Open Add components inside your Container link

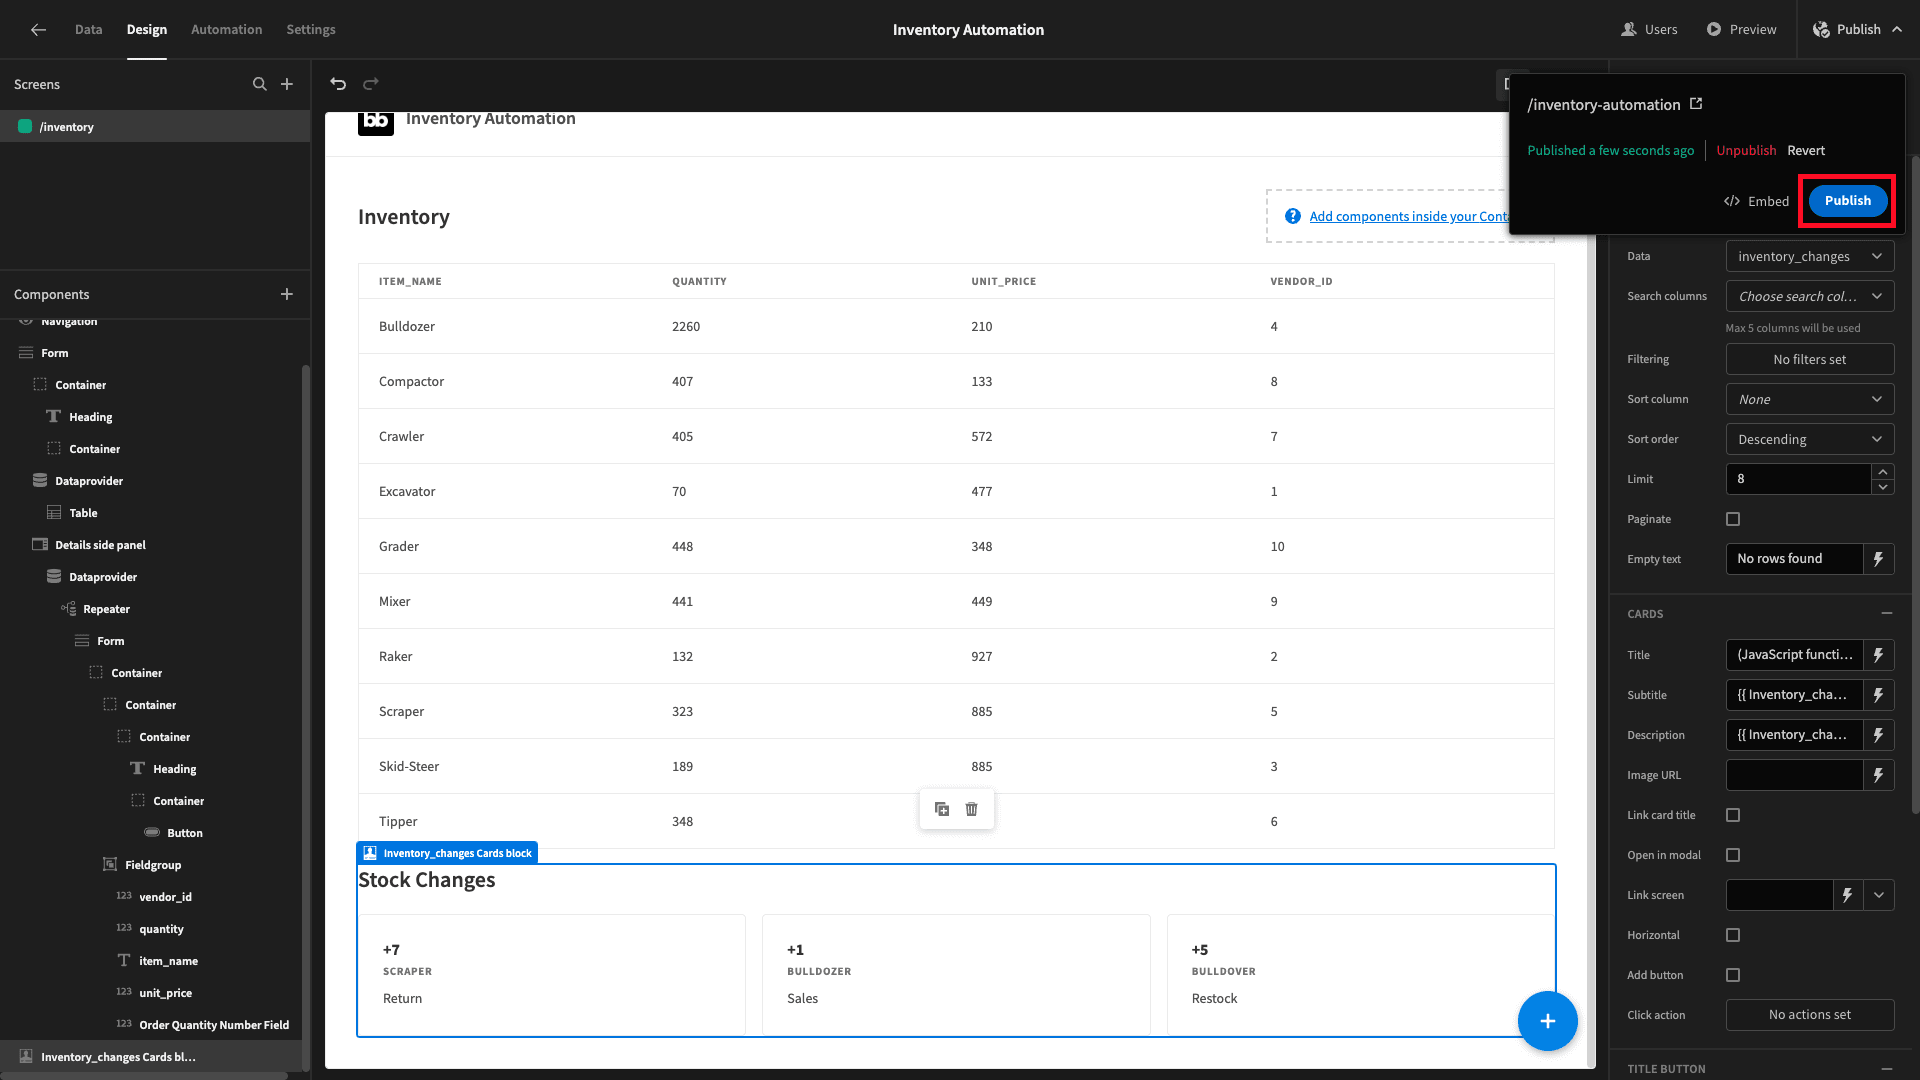click(1408, 216)
